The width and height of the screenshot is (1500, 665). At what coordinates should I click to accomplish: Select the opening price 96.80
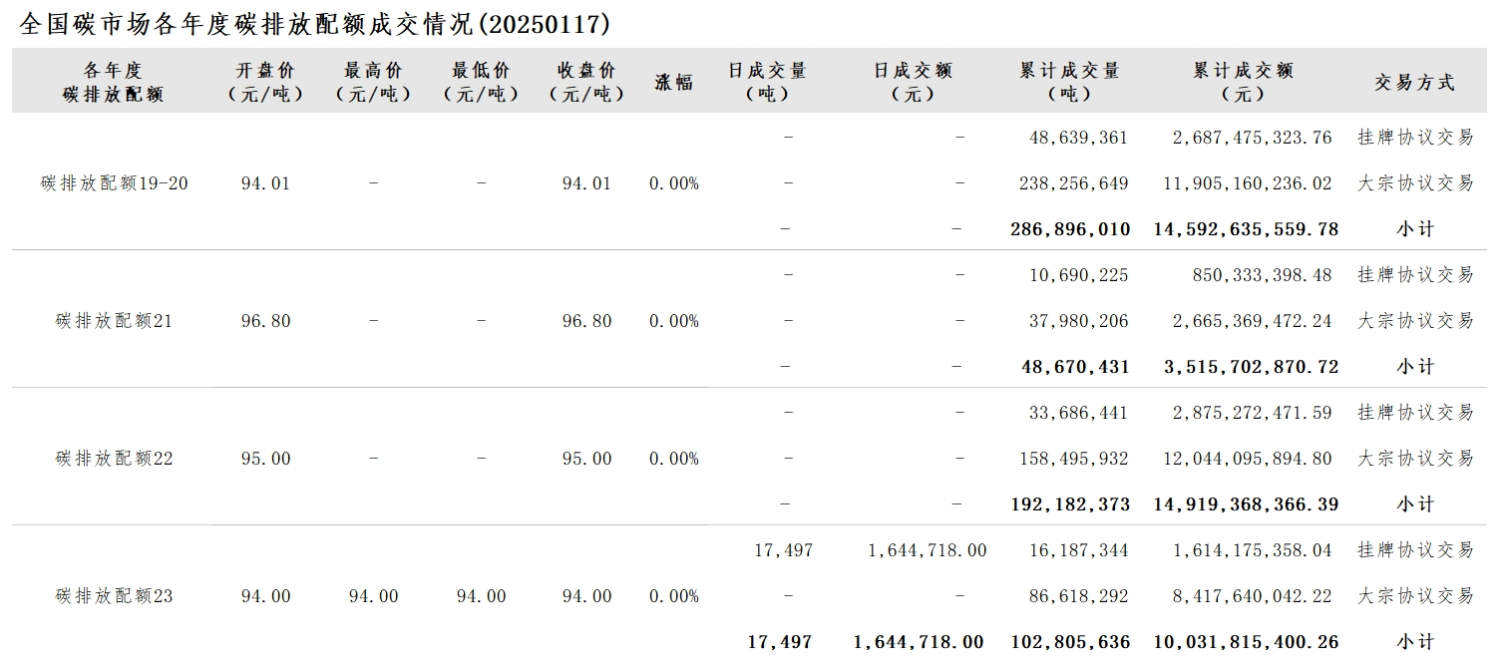point(266,321)
